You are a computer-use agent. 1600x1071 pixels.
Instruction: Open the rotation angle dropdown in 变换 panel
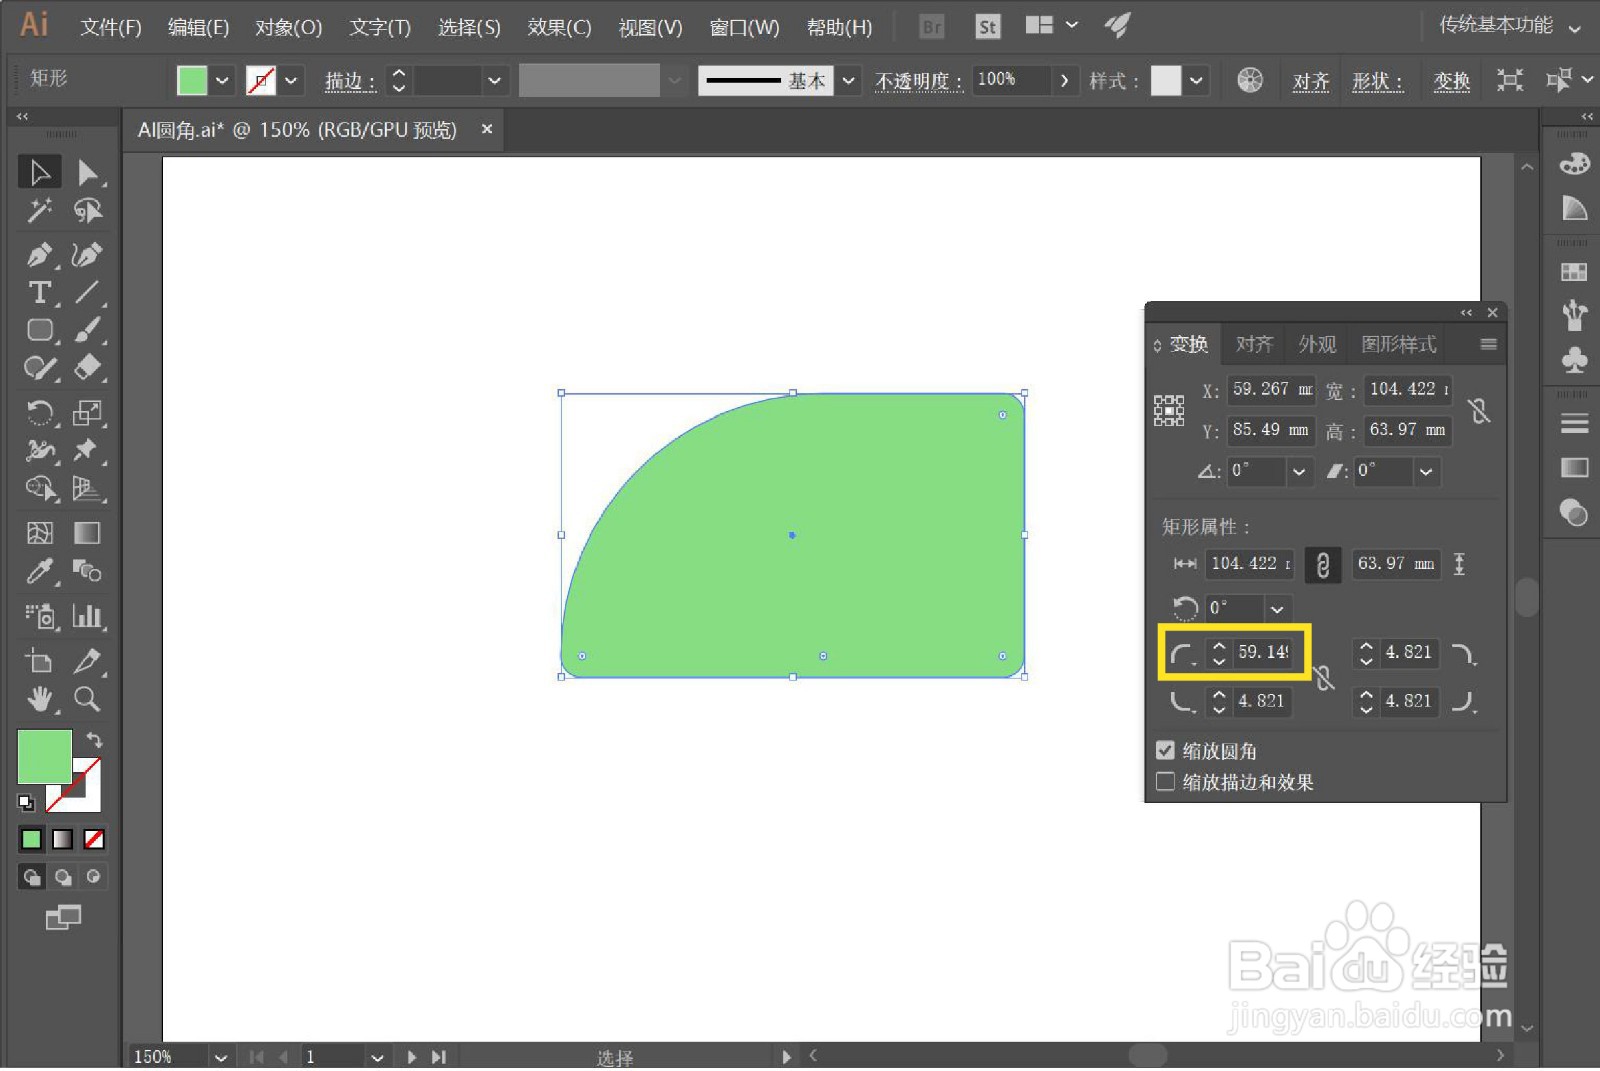click(x=1298, y=471)
